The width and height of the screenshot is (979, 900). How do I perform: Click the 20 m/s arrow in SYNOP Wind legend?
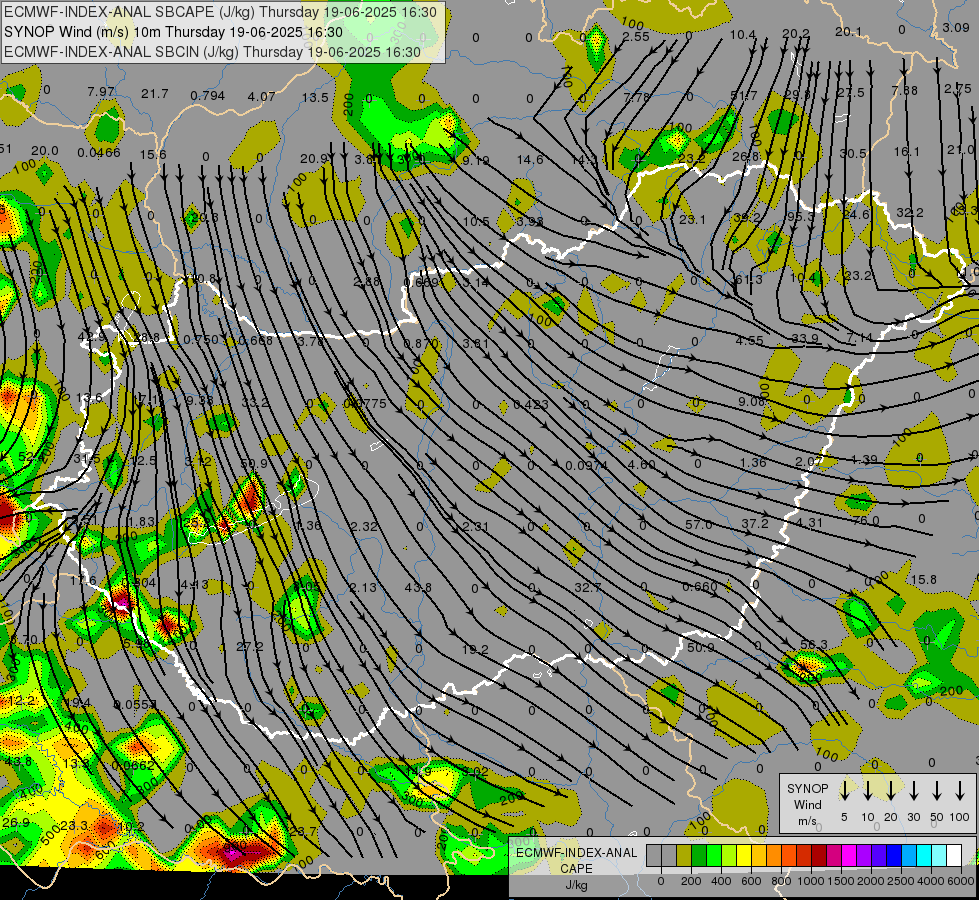click(x=891, y=790)
